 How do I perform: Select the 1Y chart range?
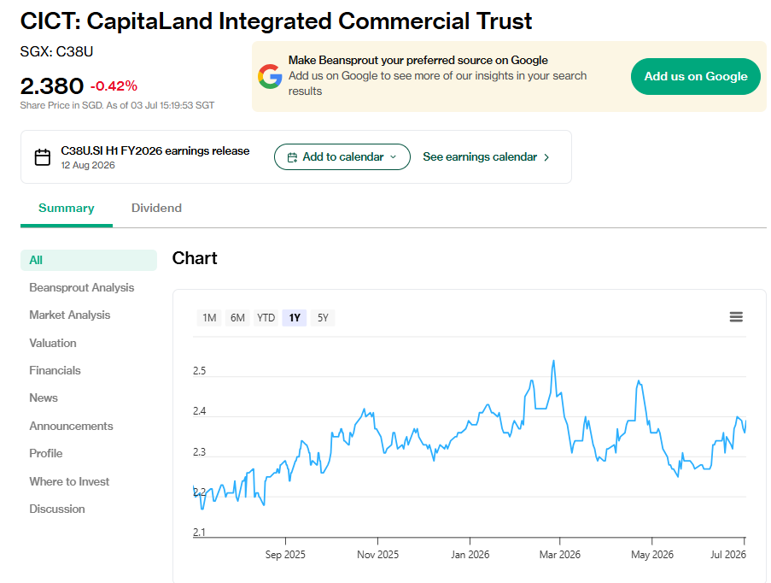tap(295, 318)
